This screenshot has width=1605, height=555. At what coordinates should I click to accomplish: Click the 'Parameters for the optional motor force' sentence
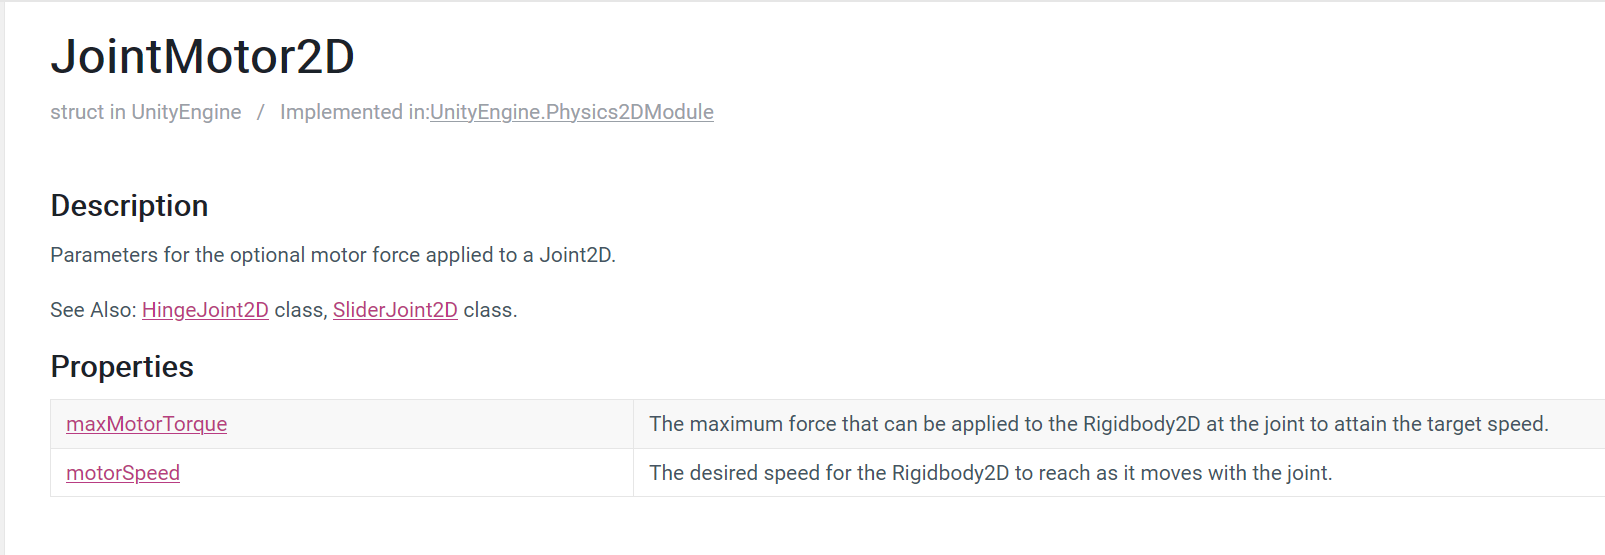333,255
